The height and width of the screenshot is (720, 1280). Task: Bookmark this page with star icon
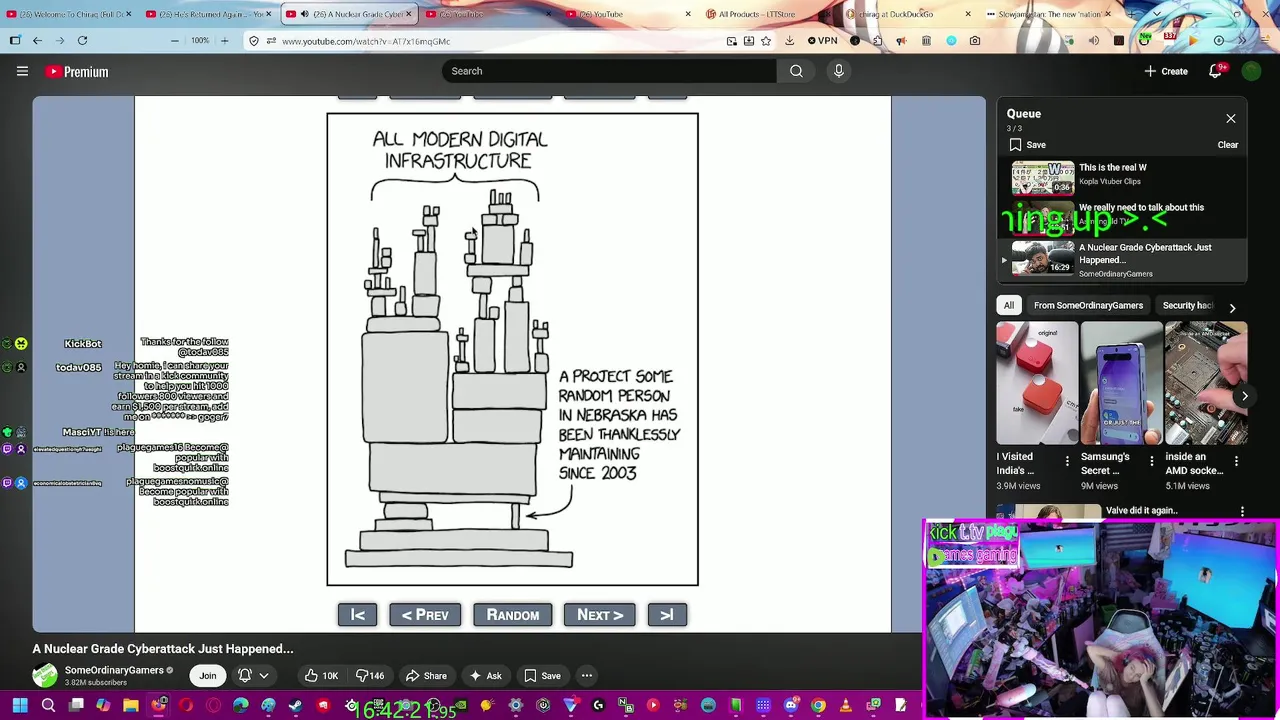tap(766, 41)
